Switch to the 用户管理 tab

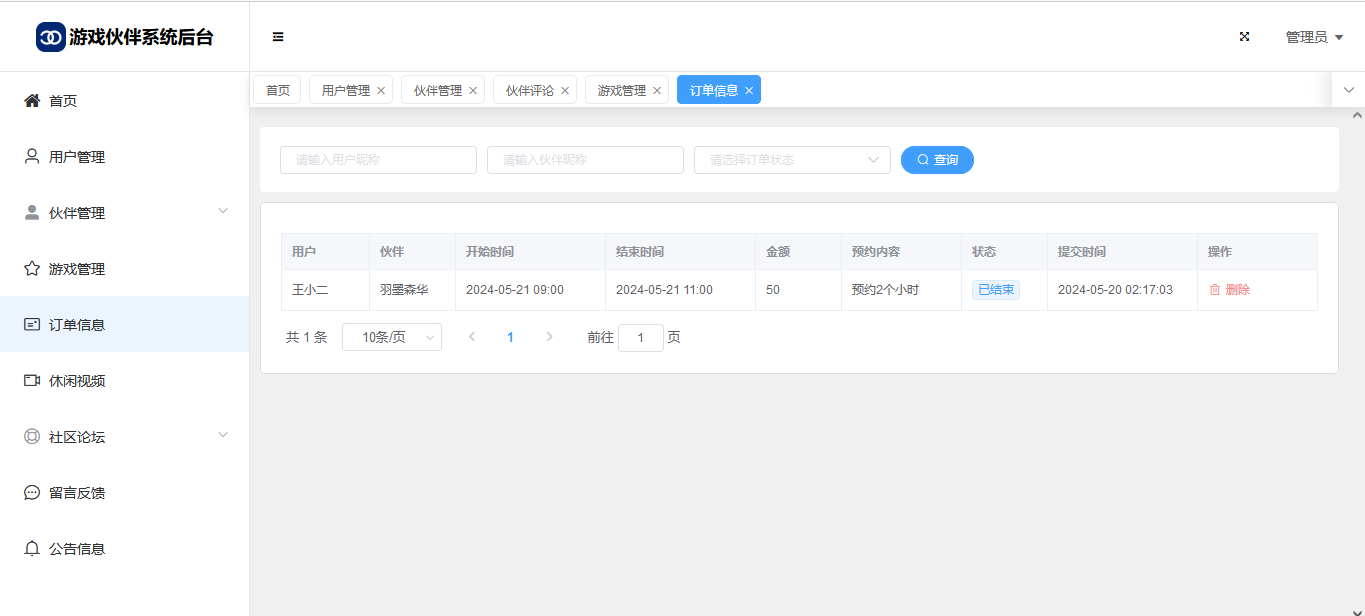click(x=345, y=90)
